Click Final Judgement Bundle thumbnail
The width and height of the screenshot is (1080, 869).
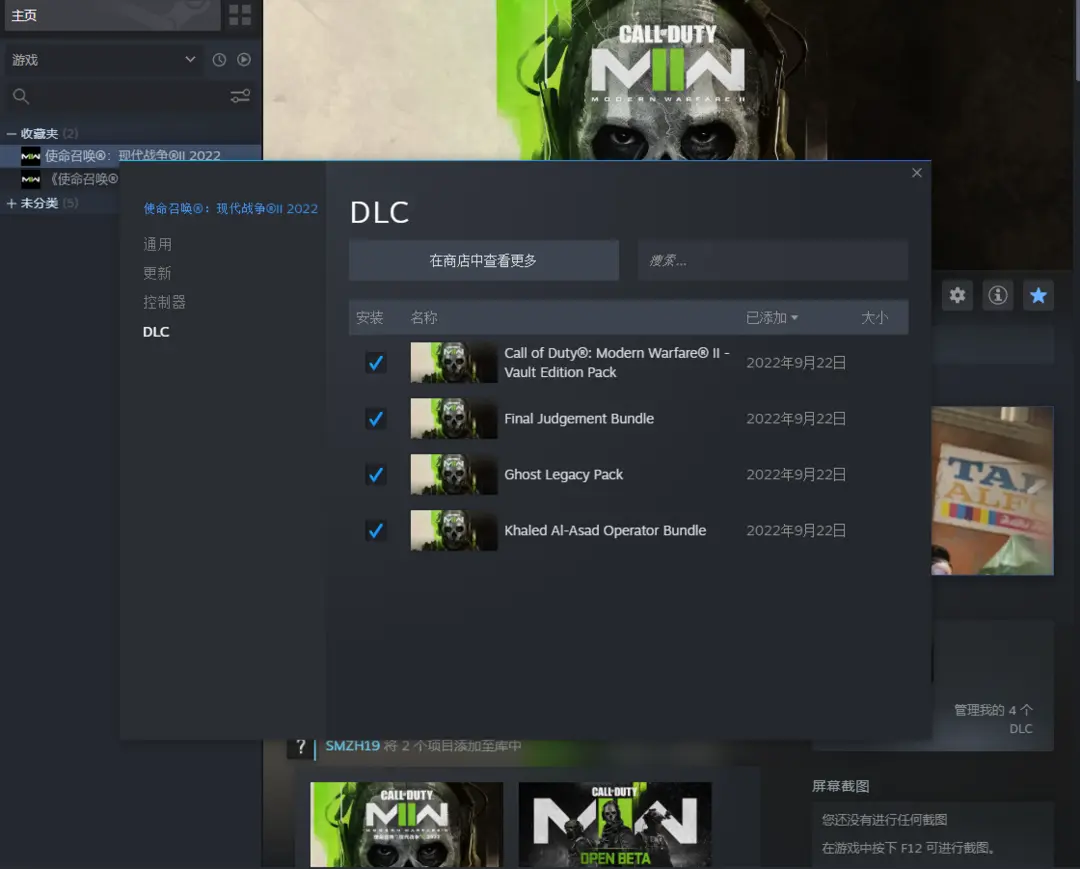pyautogui.click(x=453, y=419)
